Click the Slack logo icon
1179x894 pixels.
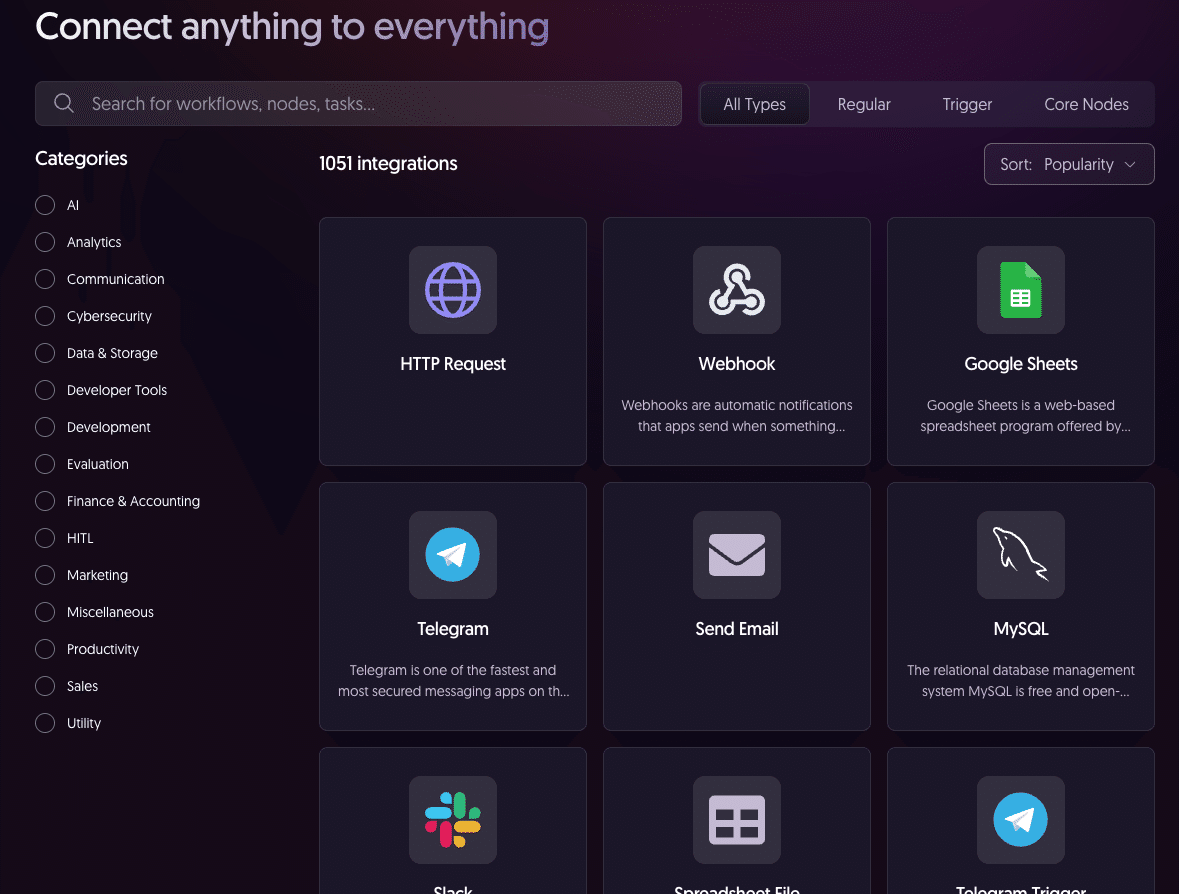[452, 820]
